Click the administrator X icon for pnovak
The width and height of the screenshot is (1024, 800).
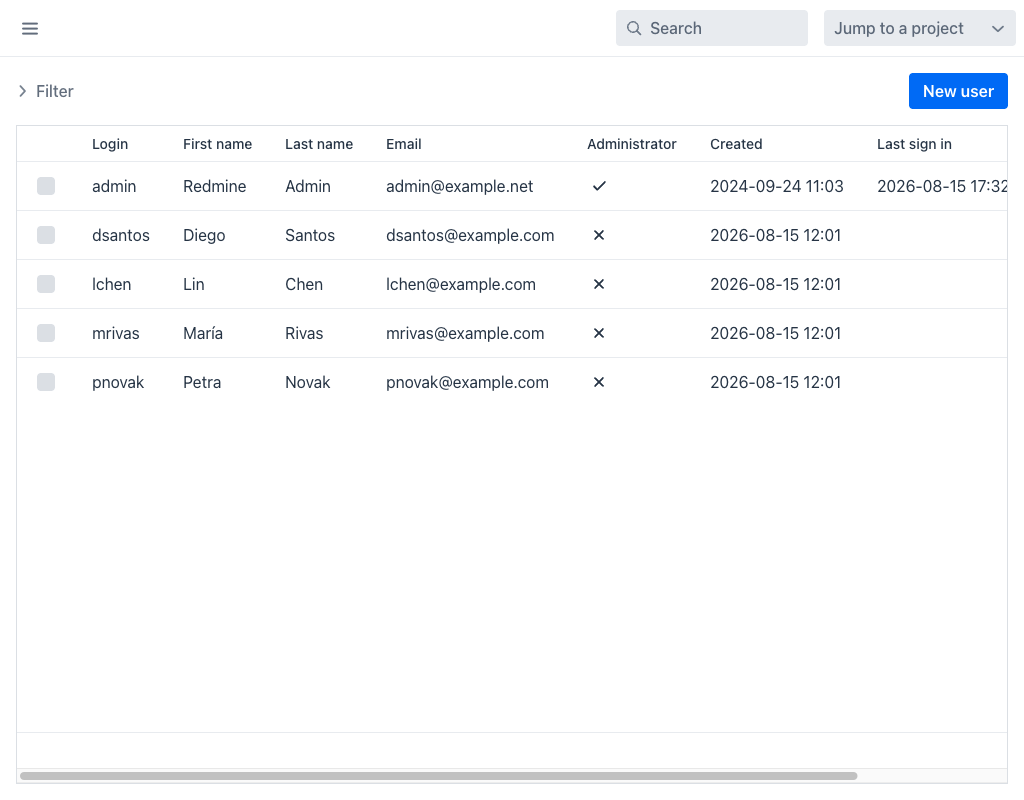click(x=598, y=382)
